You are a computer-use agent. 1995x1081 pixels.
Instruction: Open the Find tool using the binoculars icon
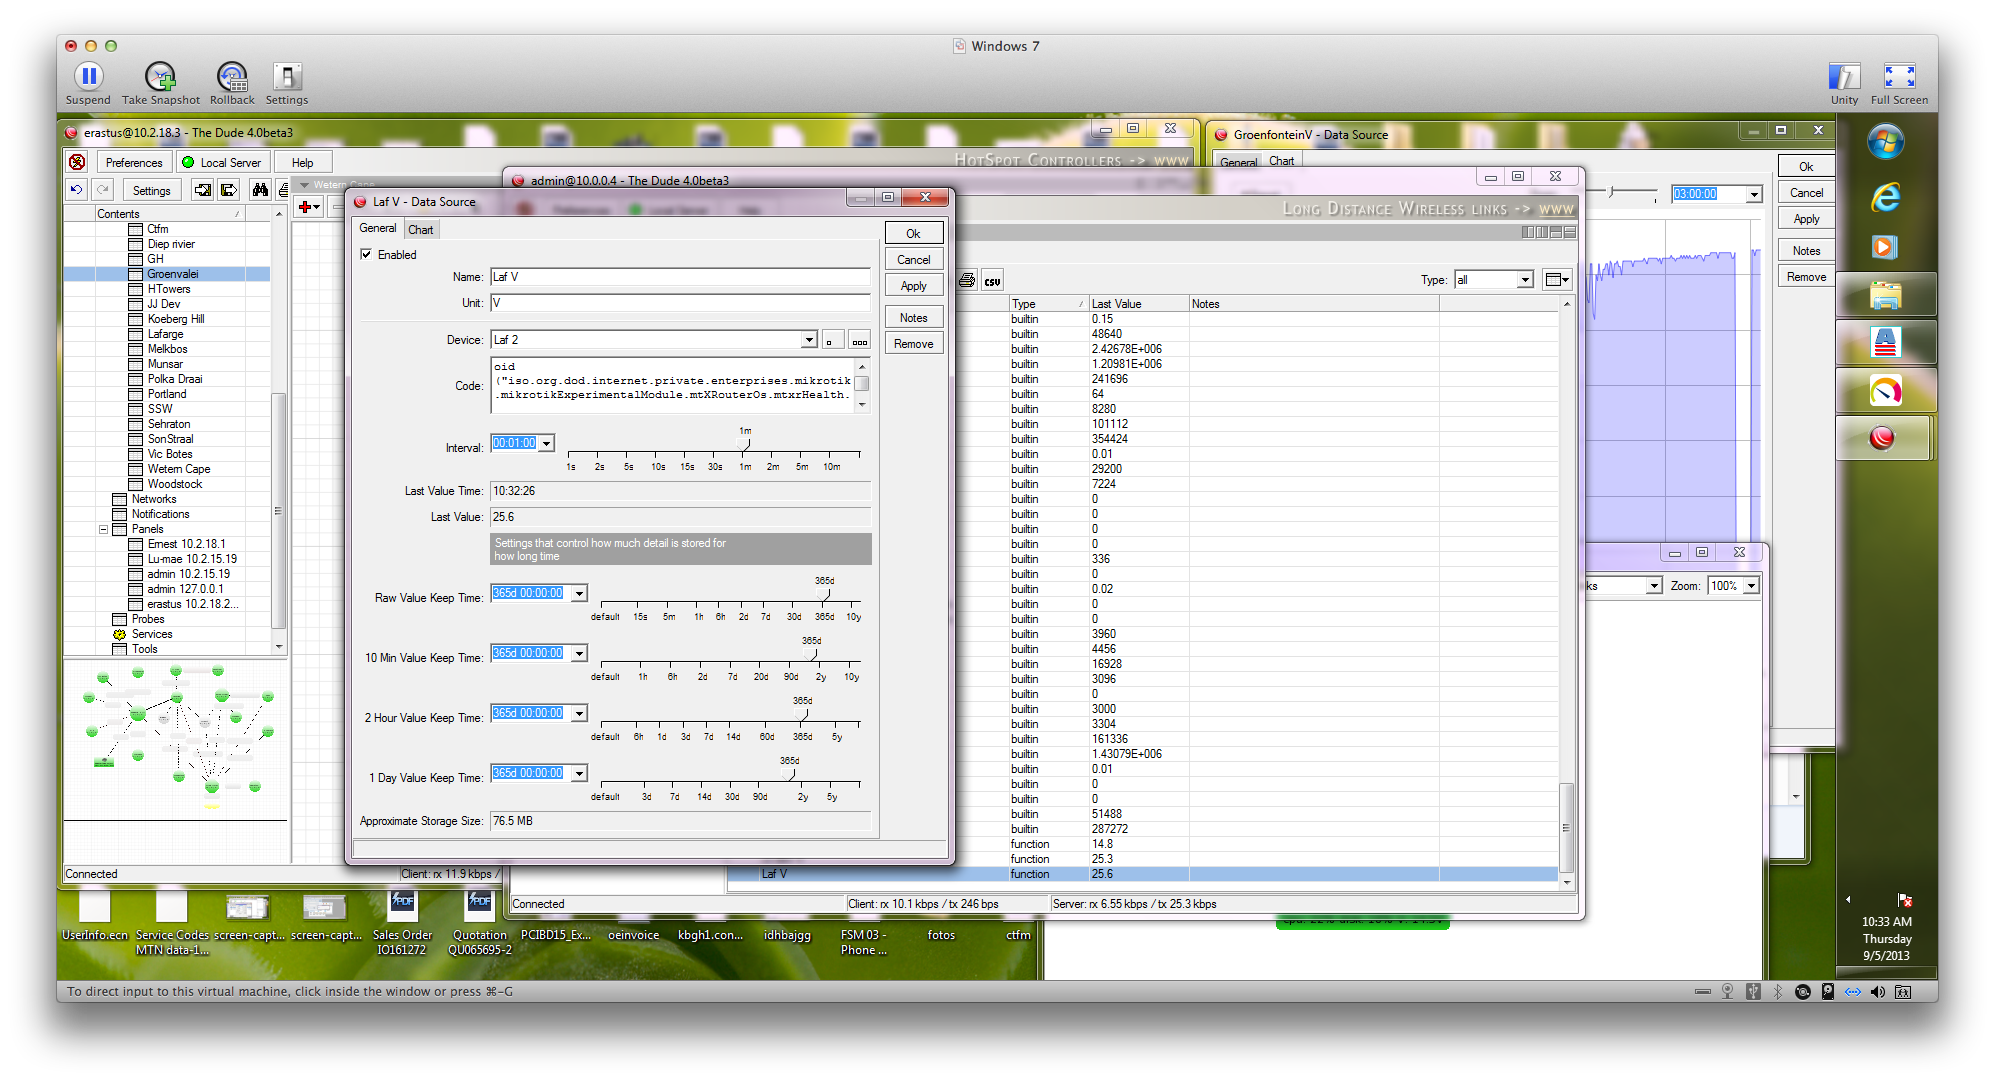pos(259,190)
